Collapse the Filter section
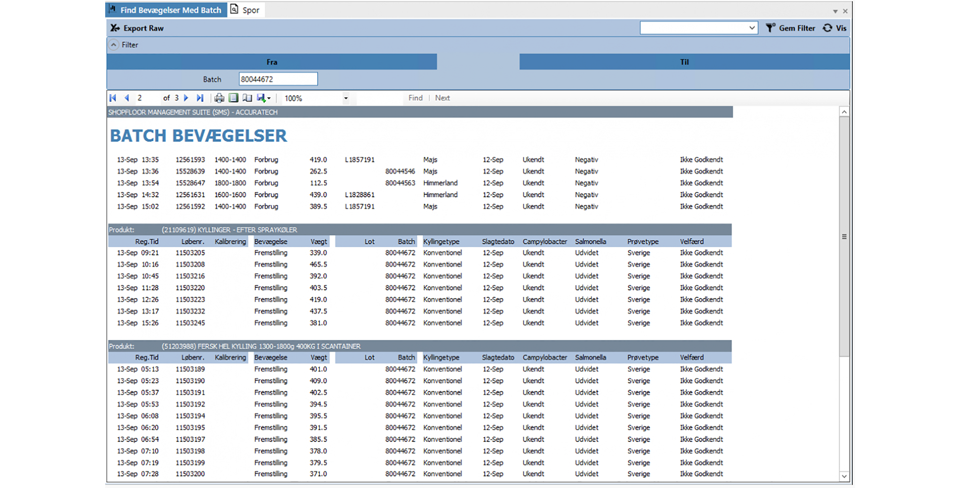The height and width of the screenshot is (488, 960). [x=114, y=45]
